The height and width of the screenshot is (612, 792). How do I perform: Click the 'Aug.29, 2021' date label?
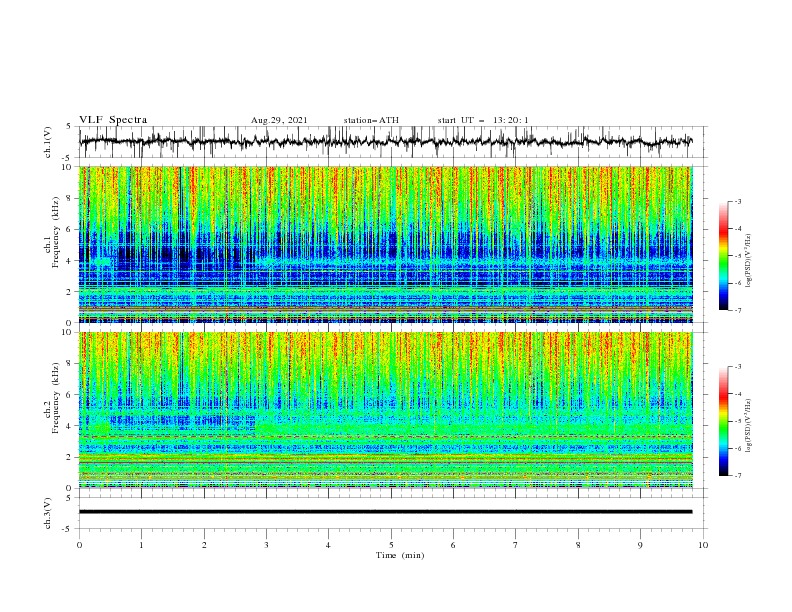click(279, 120)
